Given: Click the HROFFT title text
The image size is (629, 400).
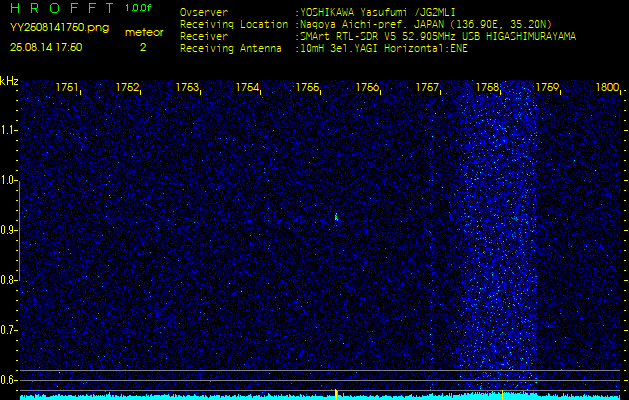Looking at the screenshot, I should point(63,8).
